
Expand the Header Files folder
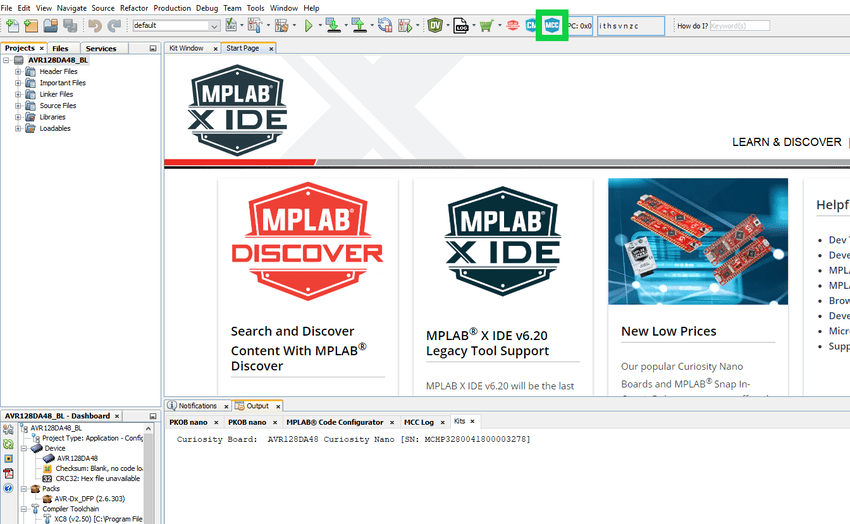tap(18, 72)
